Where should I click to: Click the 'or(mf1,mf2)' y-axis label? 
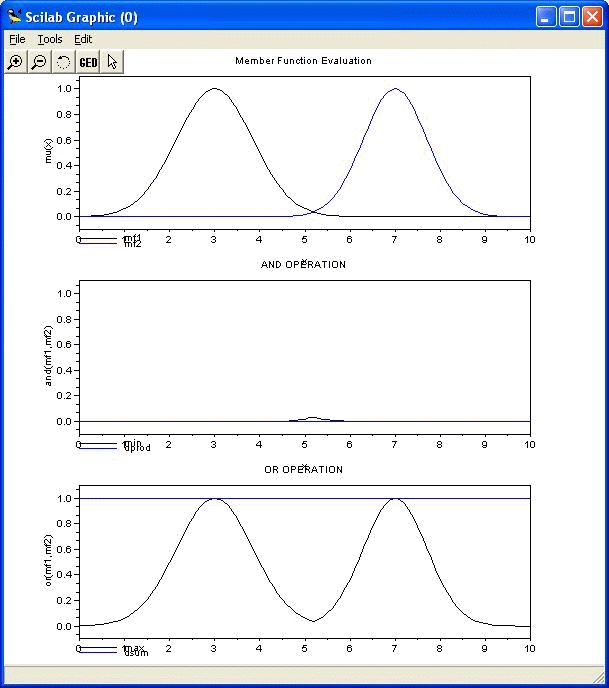[x=48, y=560]
